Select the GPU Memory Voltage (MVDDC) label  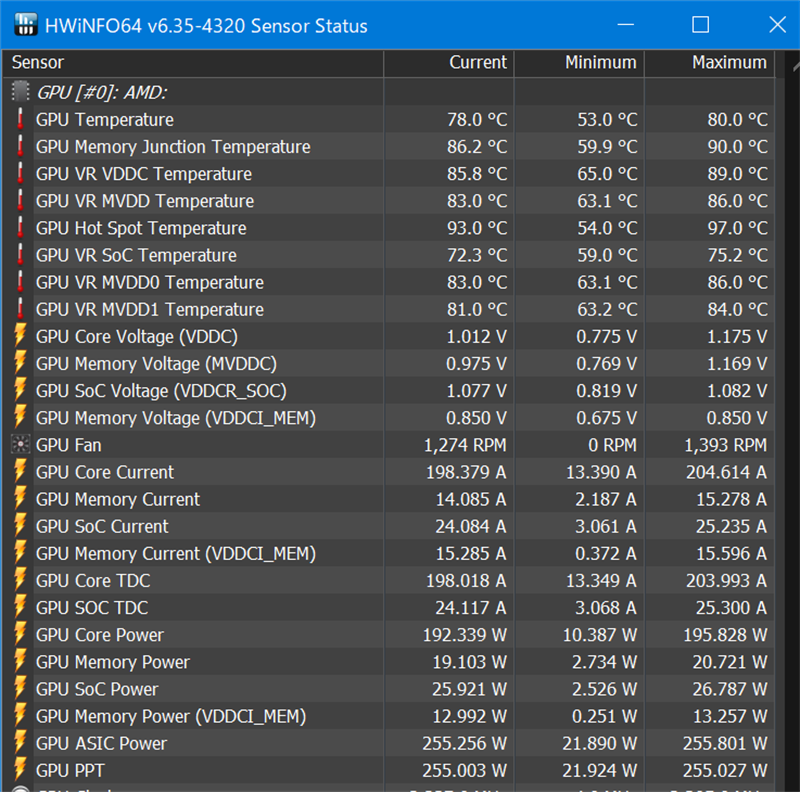pos(156,364)
